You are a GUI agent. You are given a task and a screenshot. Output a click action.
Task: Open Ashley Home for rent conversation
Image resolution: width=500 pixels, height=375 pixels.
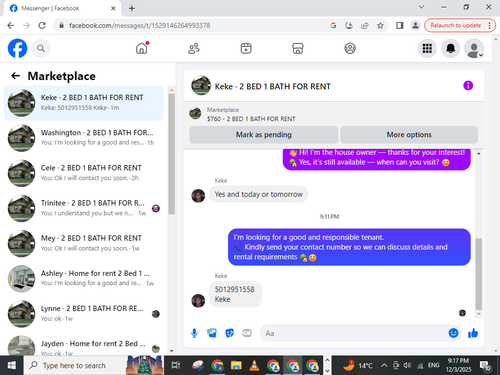84,278
